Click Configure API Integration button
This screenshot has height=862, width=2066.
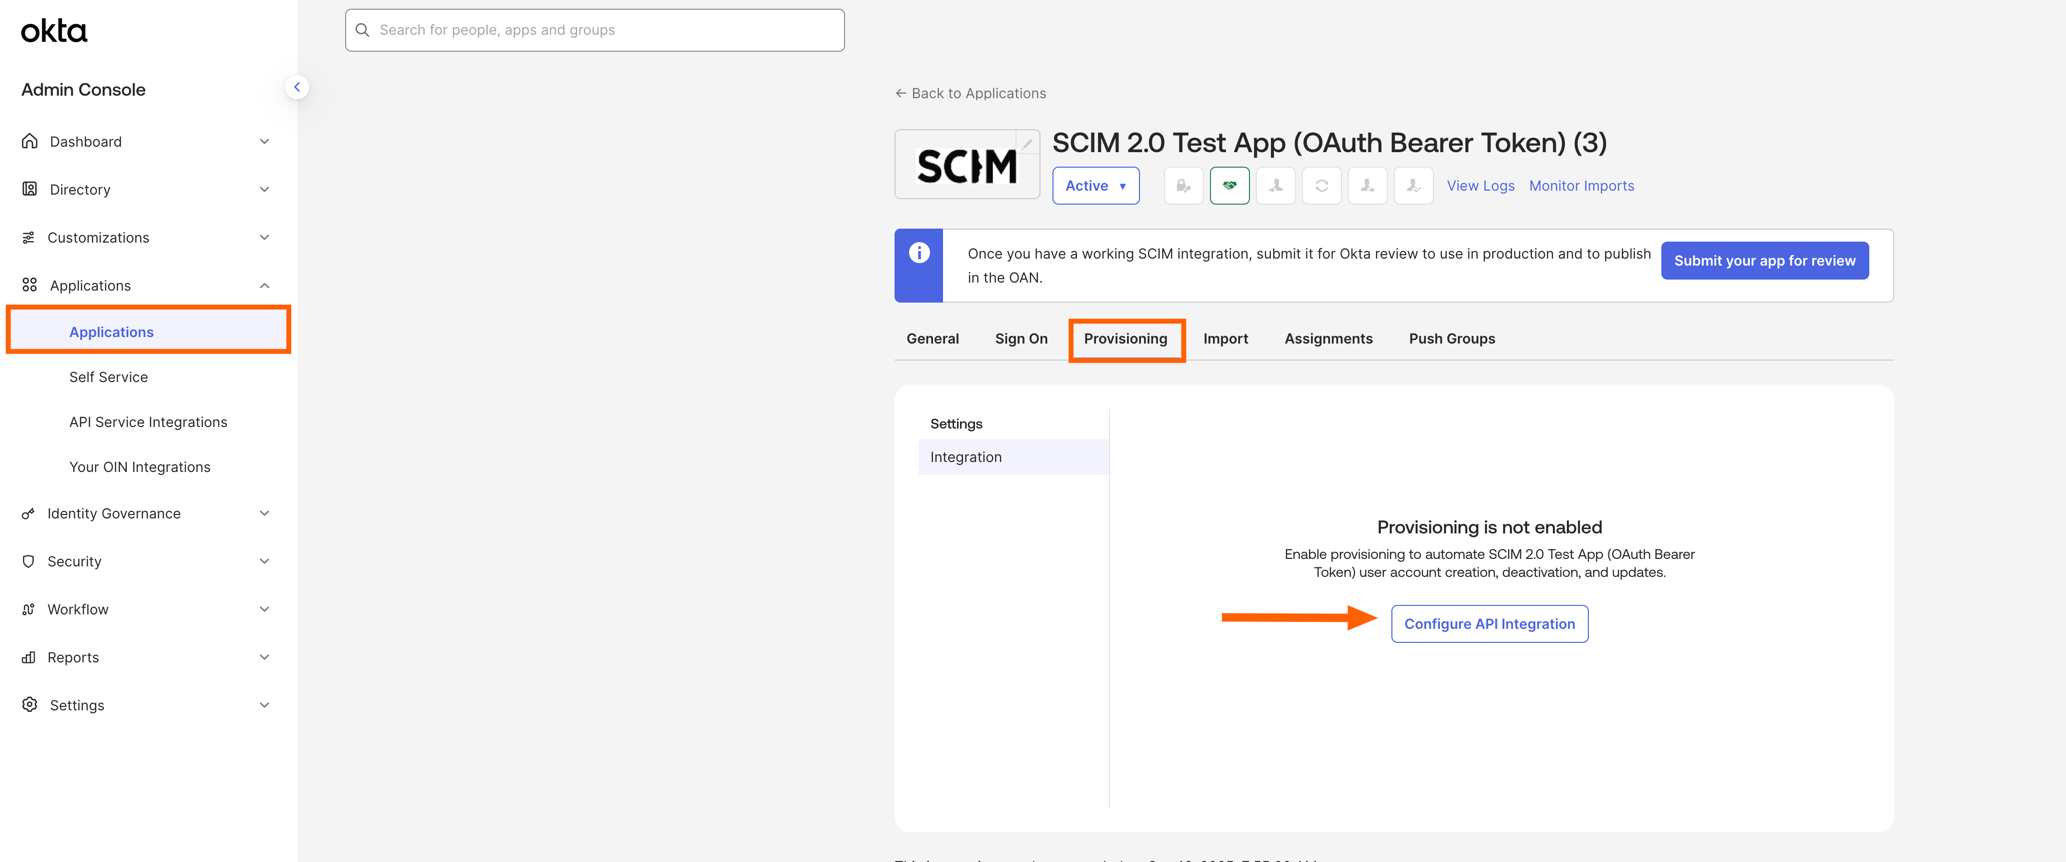click(1489, 624)
